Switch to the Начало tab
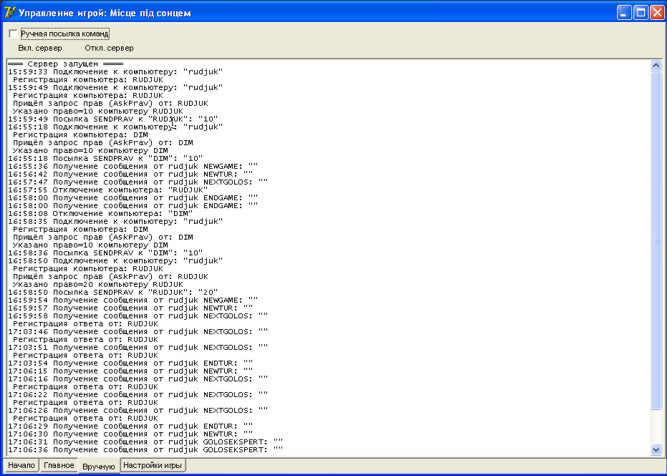The image size is (667, 476). tap(21, 465)
